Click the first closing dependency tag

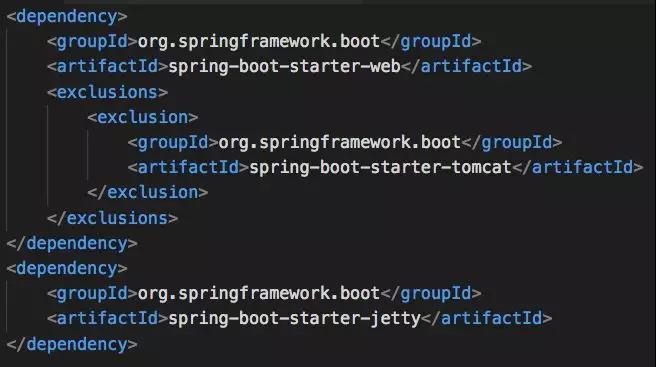tap(72, 244)
